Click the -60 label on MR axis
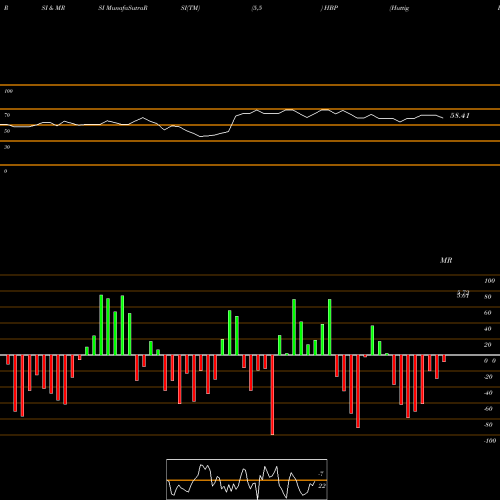This screenshot has height=500, width=500. pos(488,409)
